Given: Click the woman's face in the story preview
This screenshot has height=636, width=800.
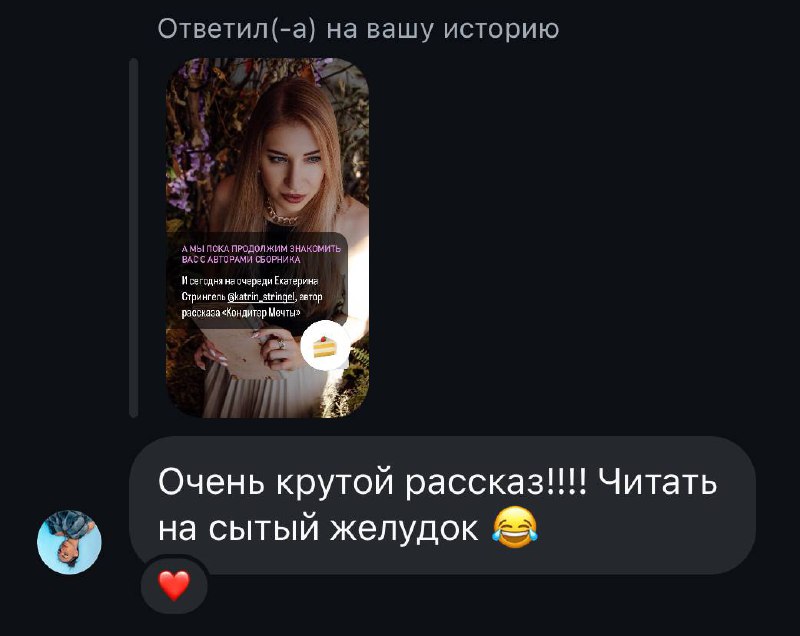Looking at the screenshot, I should point(293,163).
